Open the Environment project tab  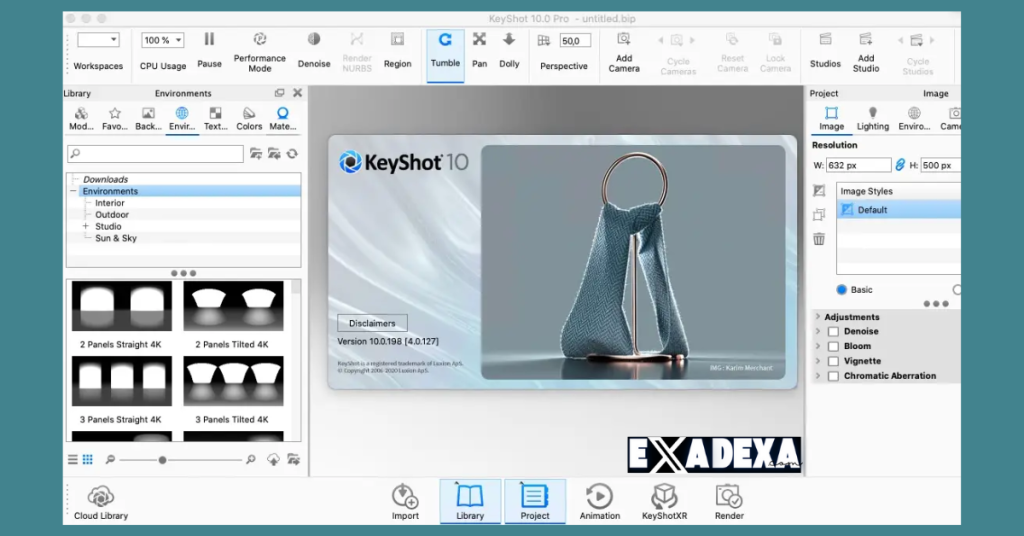tap(914, 119)
